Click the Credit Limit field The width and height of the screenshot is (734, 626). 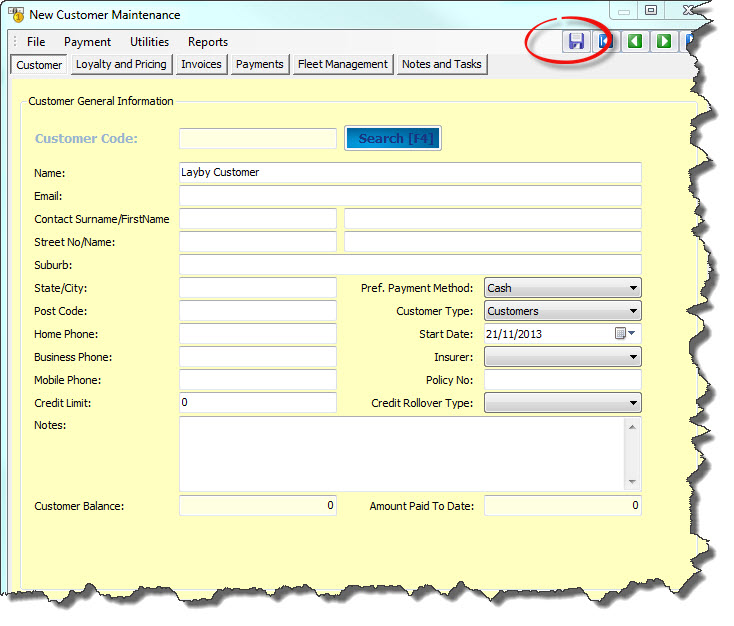coord(257,402)
